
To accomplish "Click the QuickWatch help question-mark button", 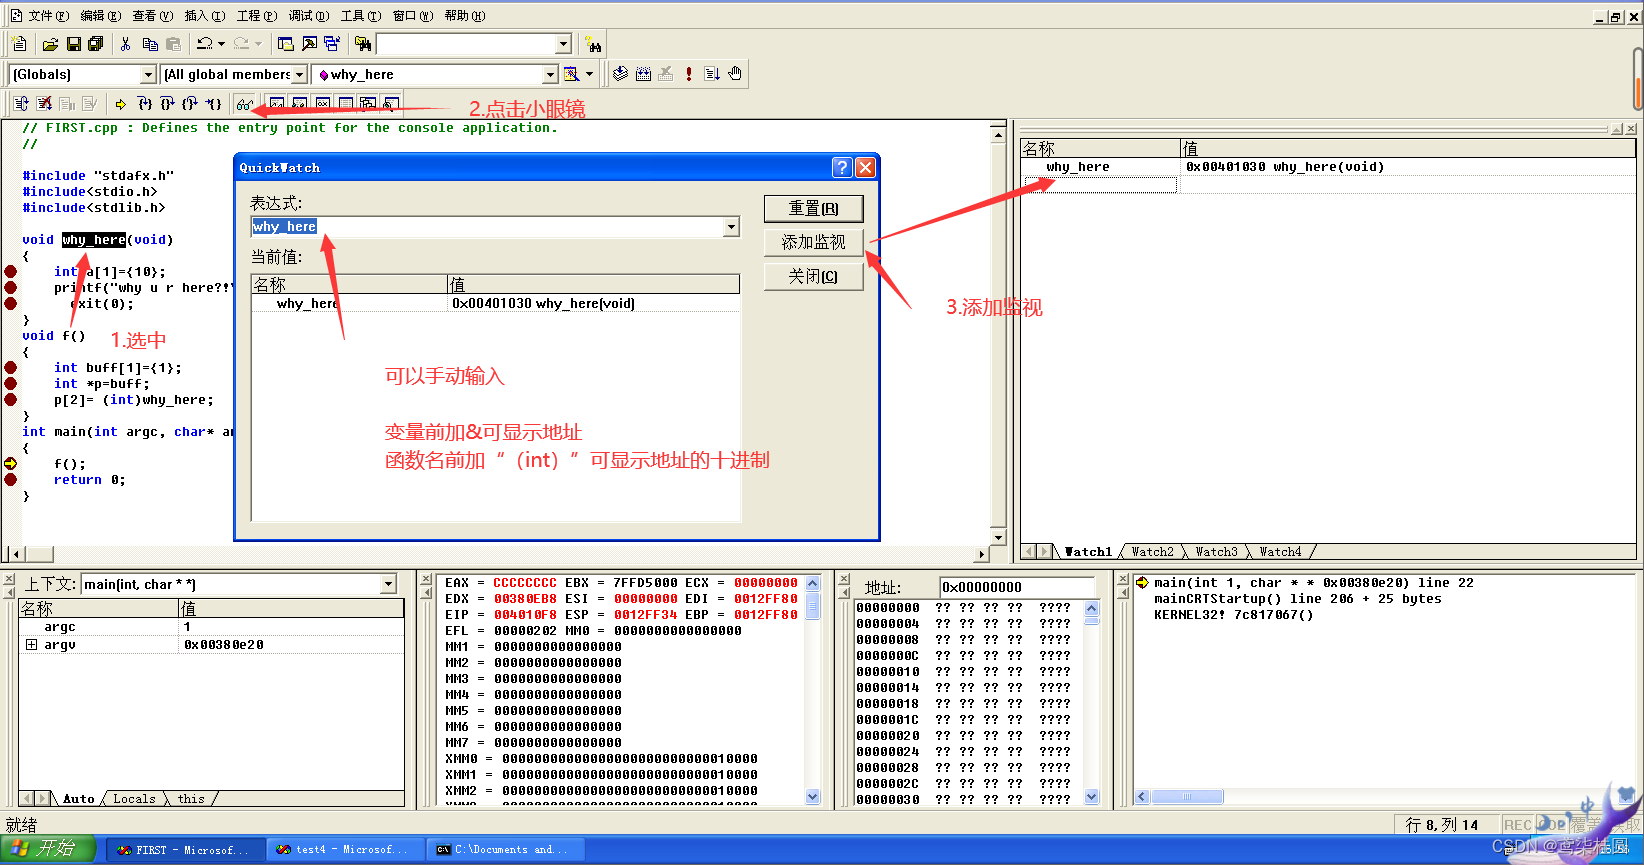I will pyautogui.click(x=842, y=167).
